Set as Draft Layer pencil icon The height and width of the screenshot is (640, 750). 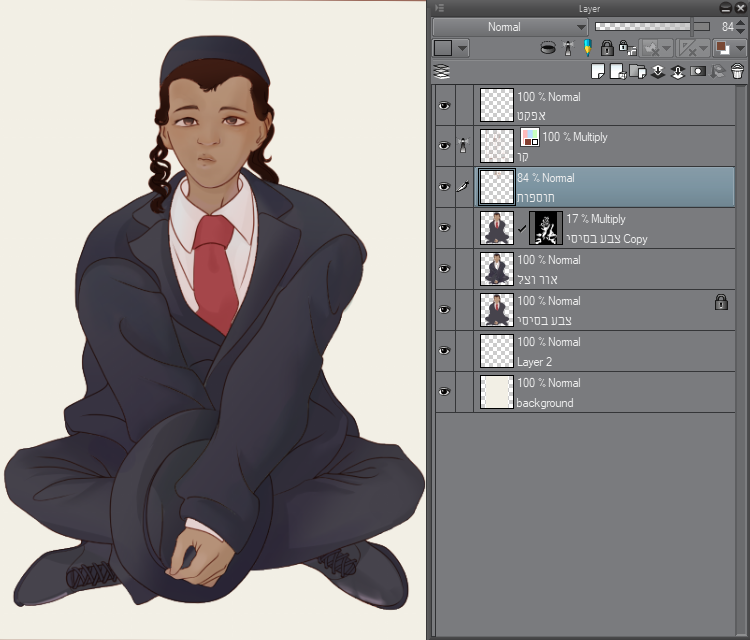pos(586,48)
